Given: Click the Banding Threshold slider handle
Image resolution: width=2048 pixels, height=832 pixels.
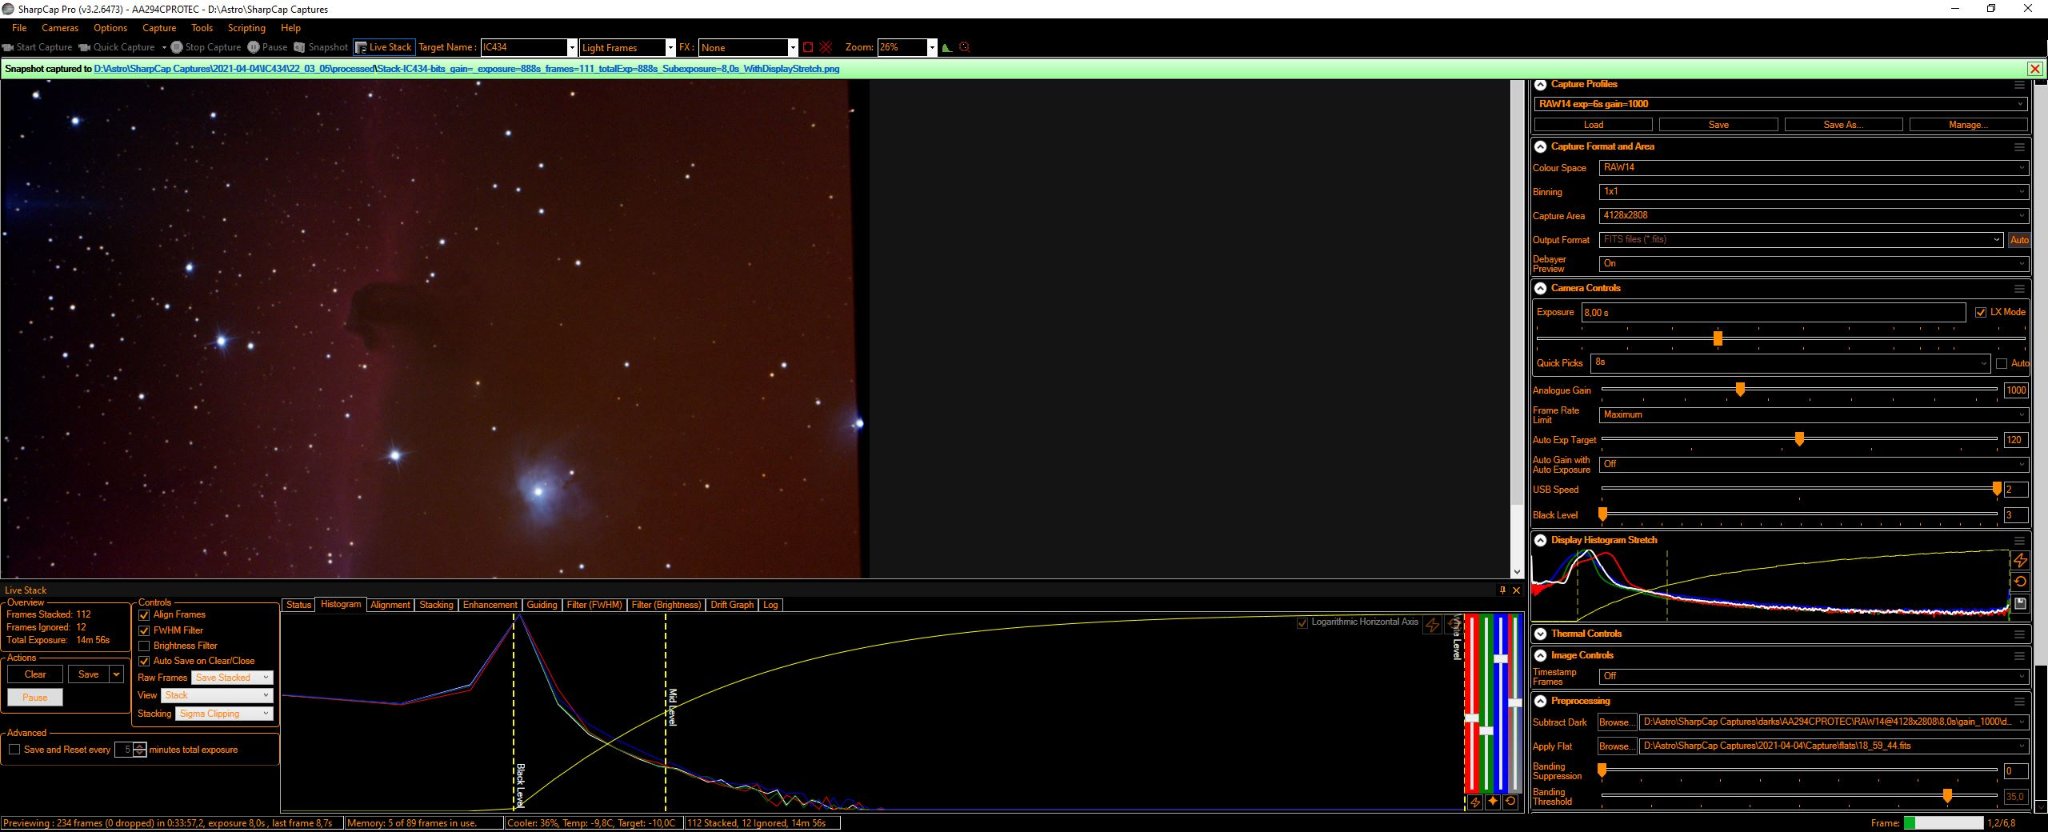Looking at the screenshot, I should pos(1947,796).
